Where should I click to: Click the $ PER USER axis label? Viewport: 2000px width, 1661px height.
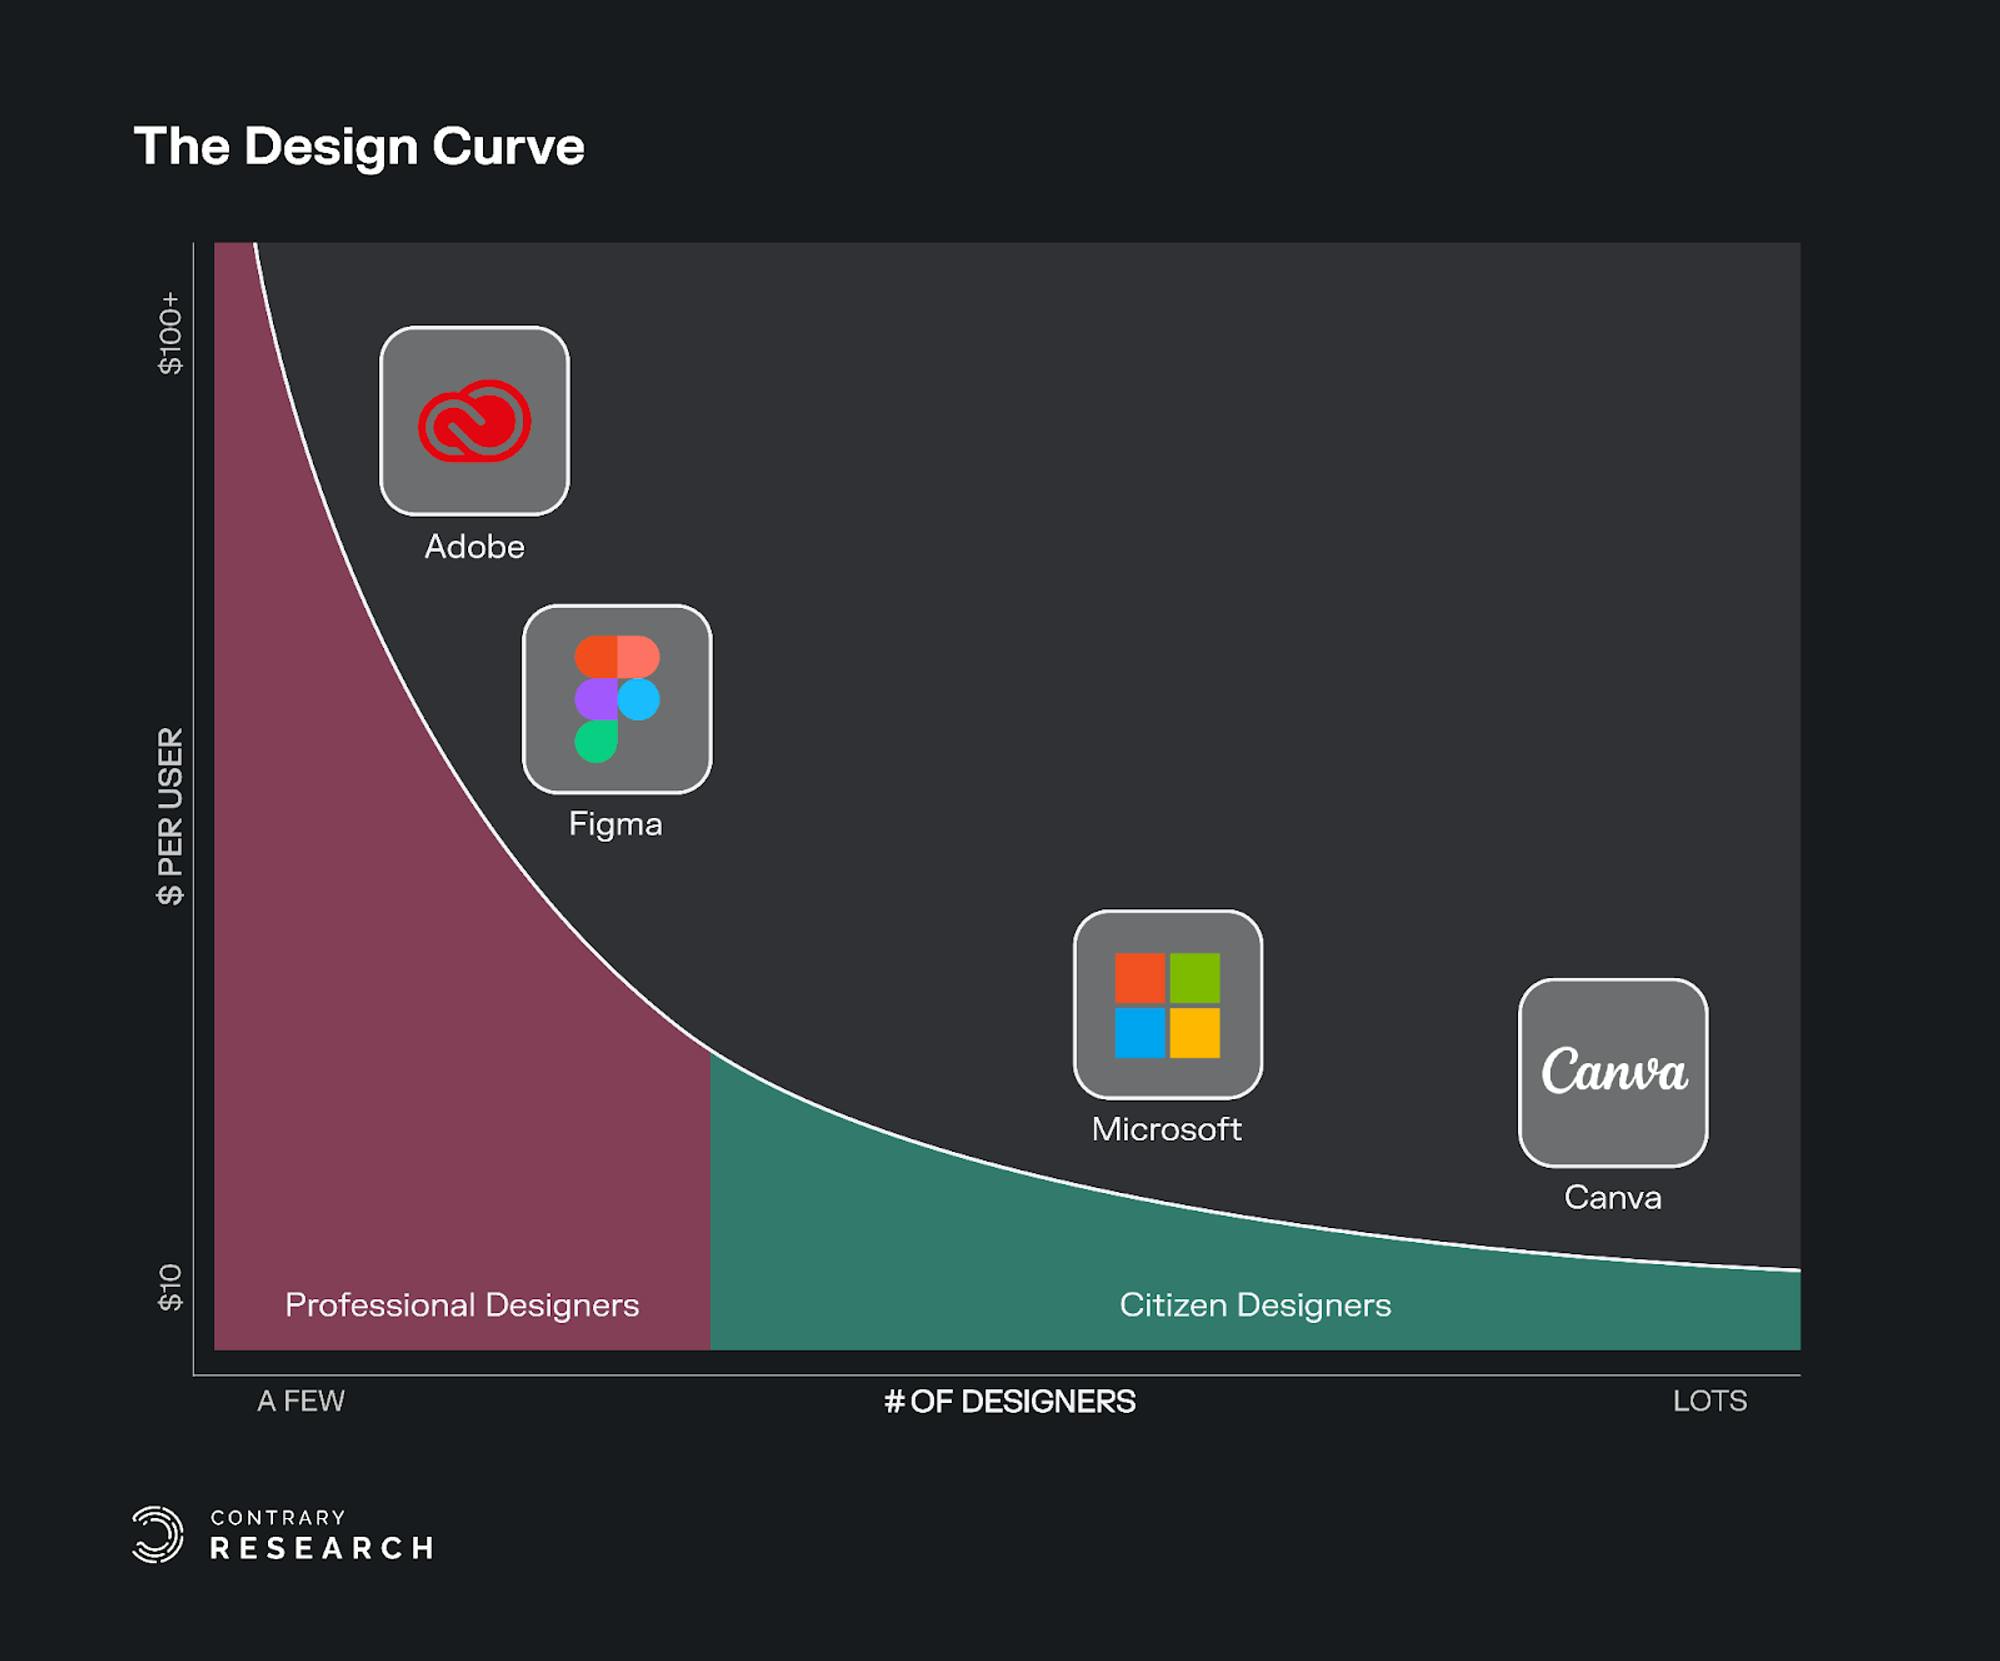pyautogui.click(x=171, y=816)
